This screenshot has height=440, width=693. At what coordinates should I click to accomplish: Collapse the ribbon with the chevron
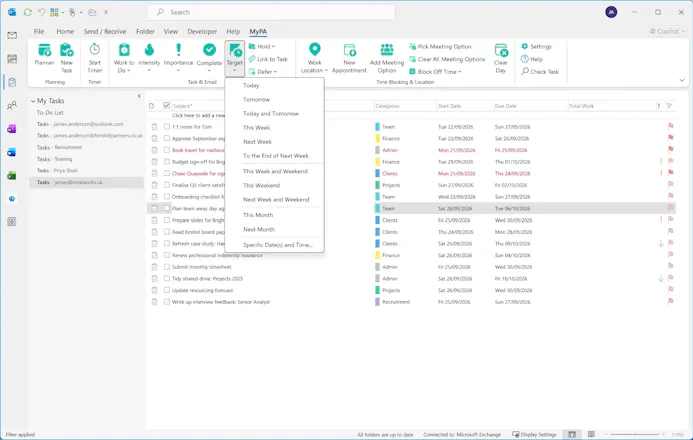click(682, 80)
